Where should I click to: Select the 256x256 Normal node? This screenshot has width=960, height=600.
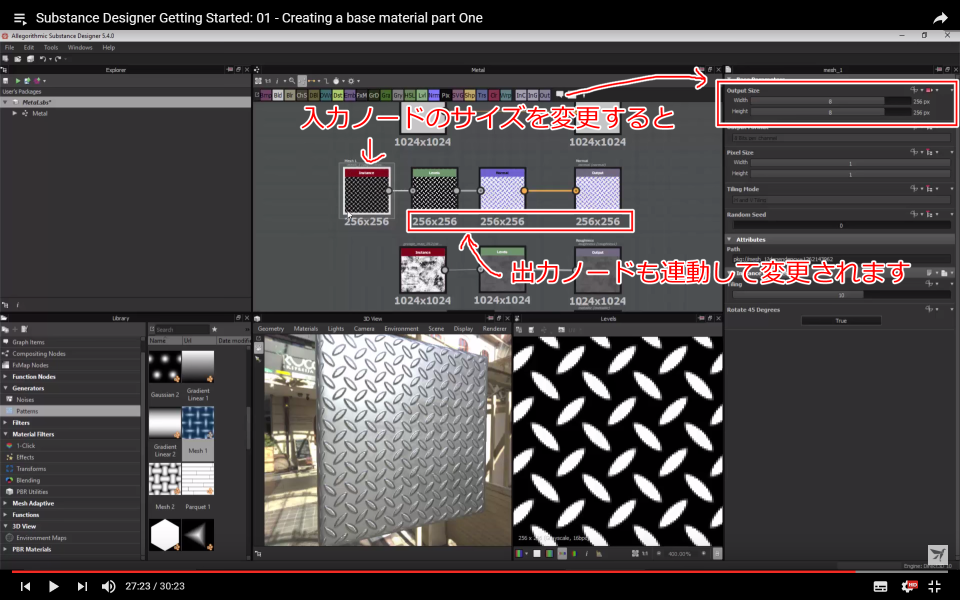pos(502,190)
